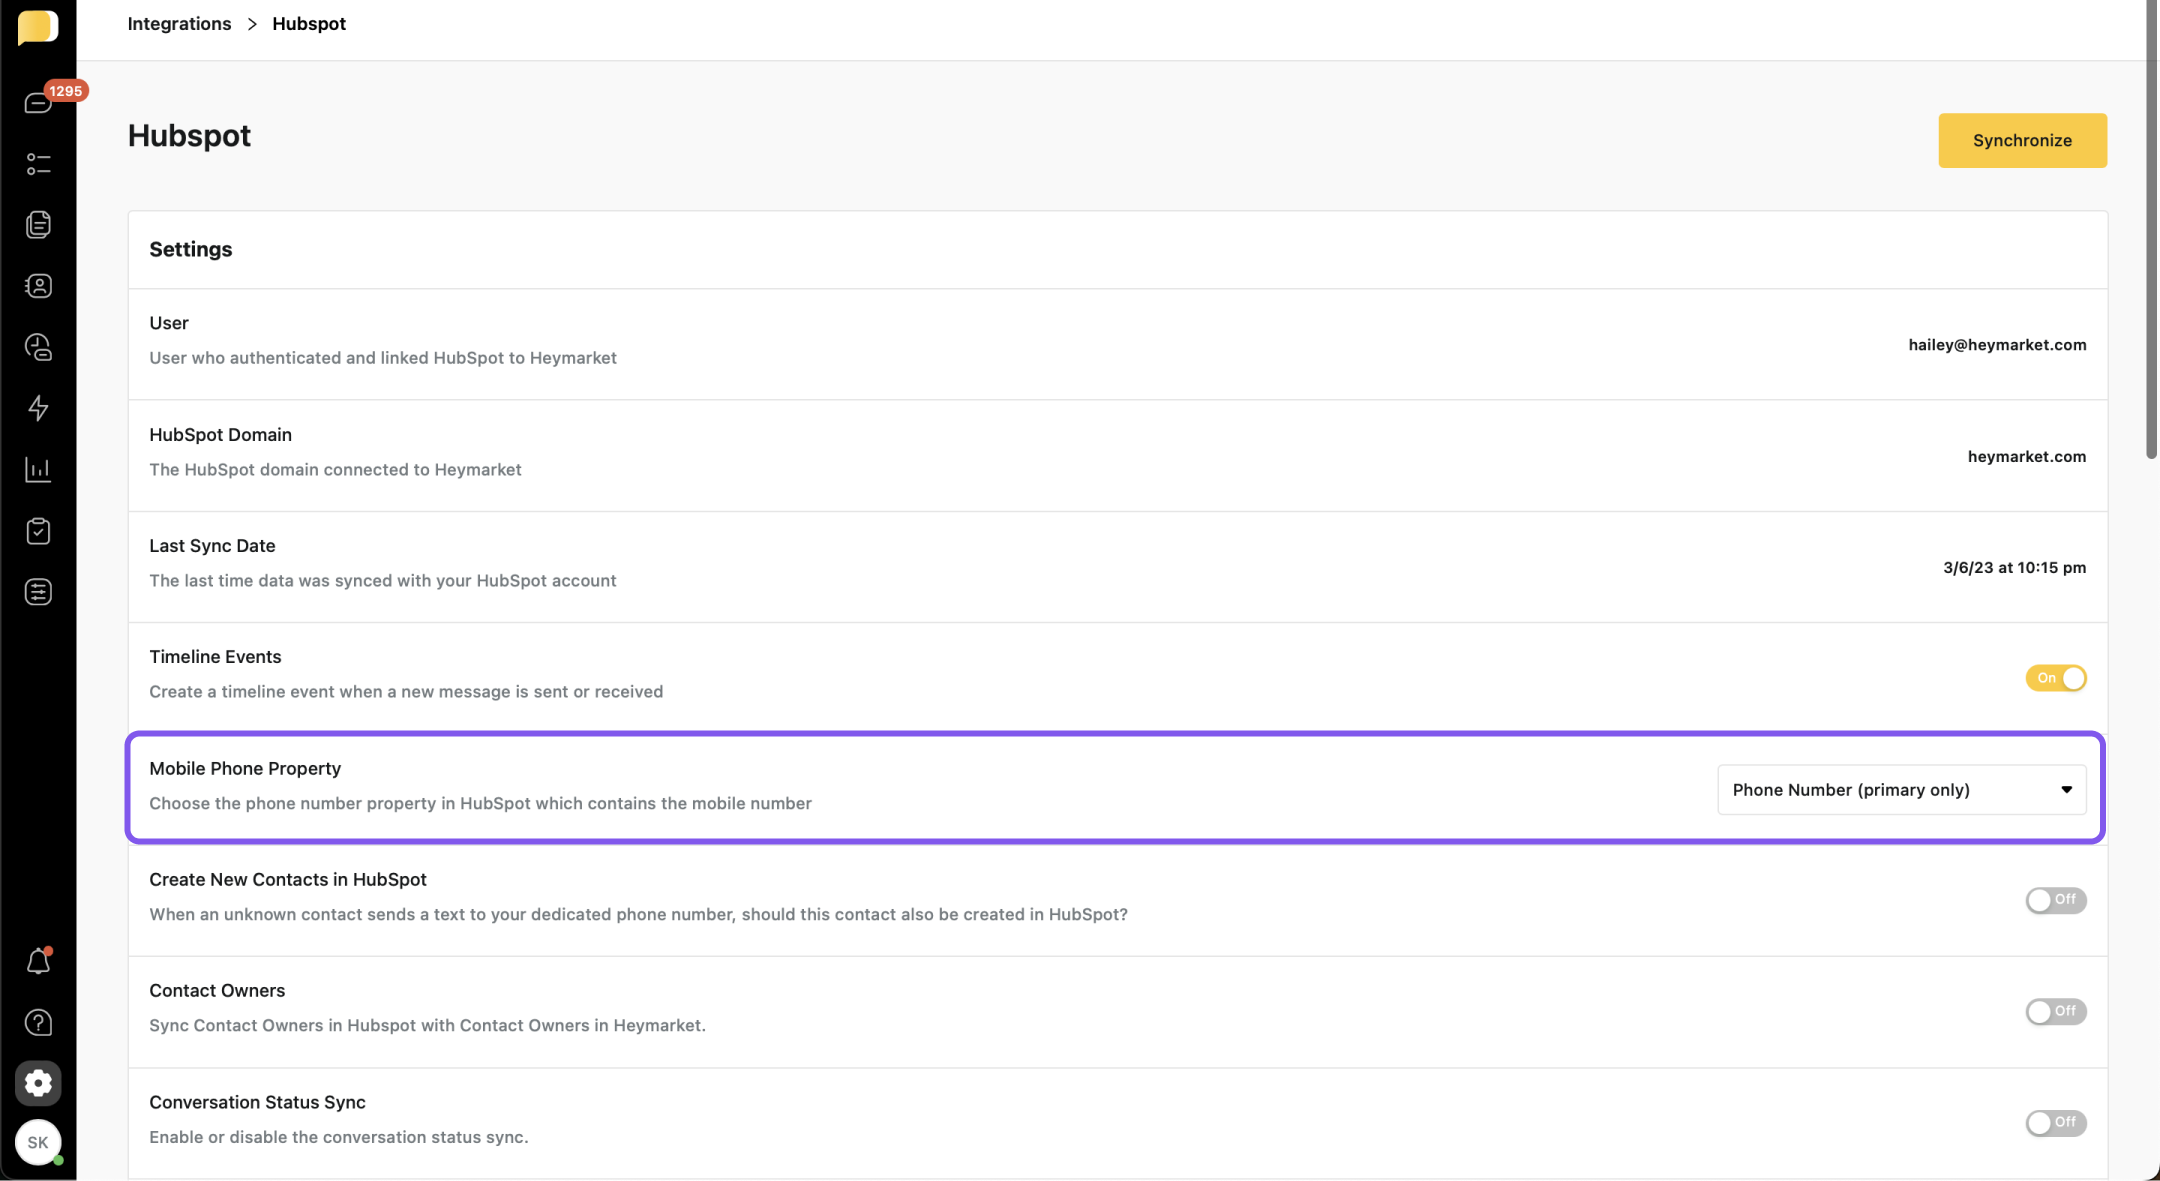Click the Synchronize button

(x=2021, y=140)
